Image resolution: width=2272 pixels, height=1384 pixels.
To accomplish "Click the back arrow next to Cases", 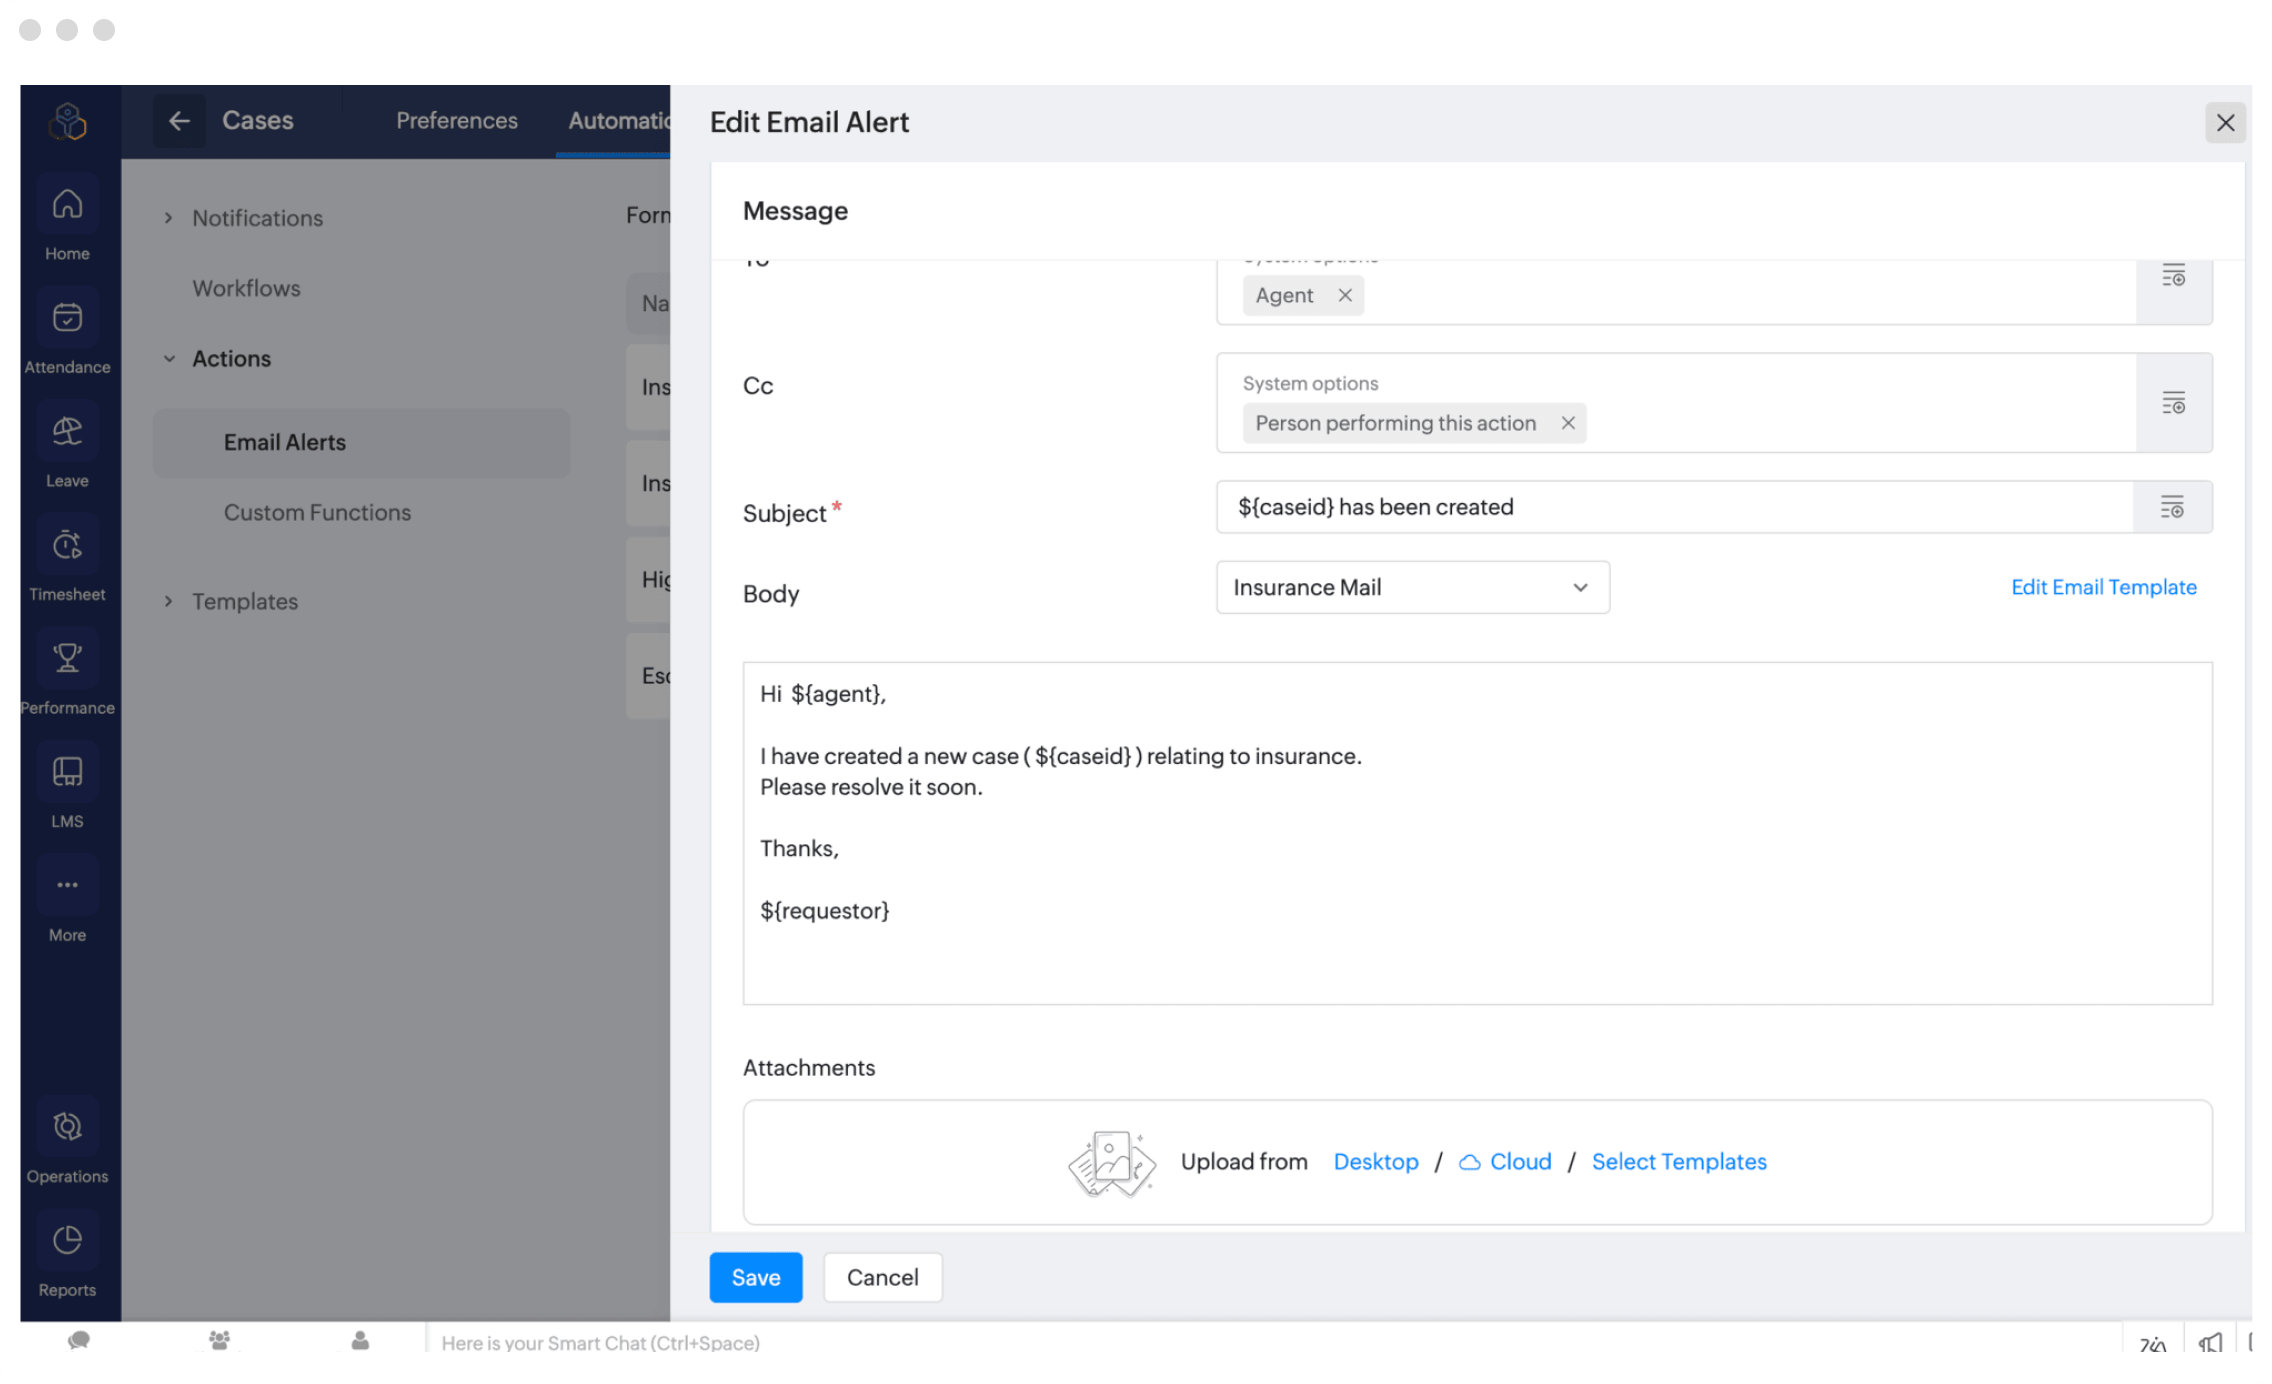I will [x=179, y=121].
